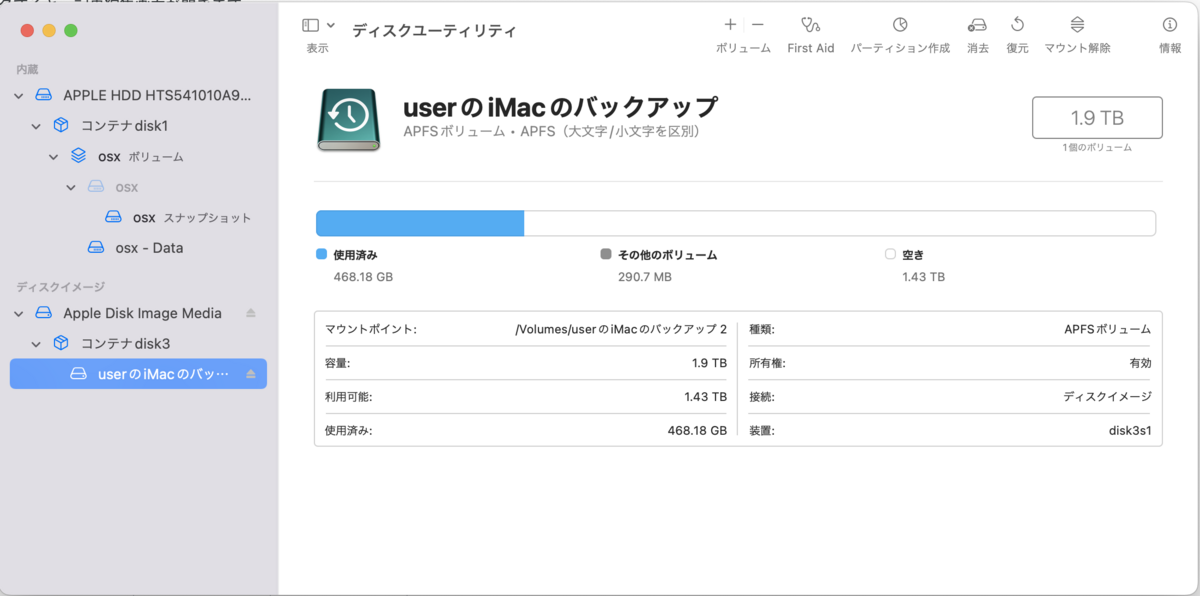Click the userのiMacのバックアップ heading
This screenshot has width=1200, height=596.
point(560,107)
